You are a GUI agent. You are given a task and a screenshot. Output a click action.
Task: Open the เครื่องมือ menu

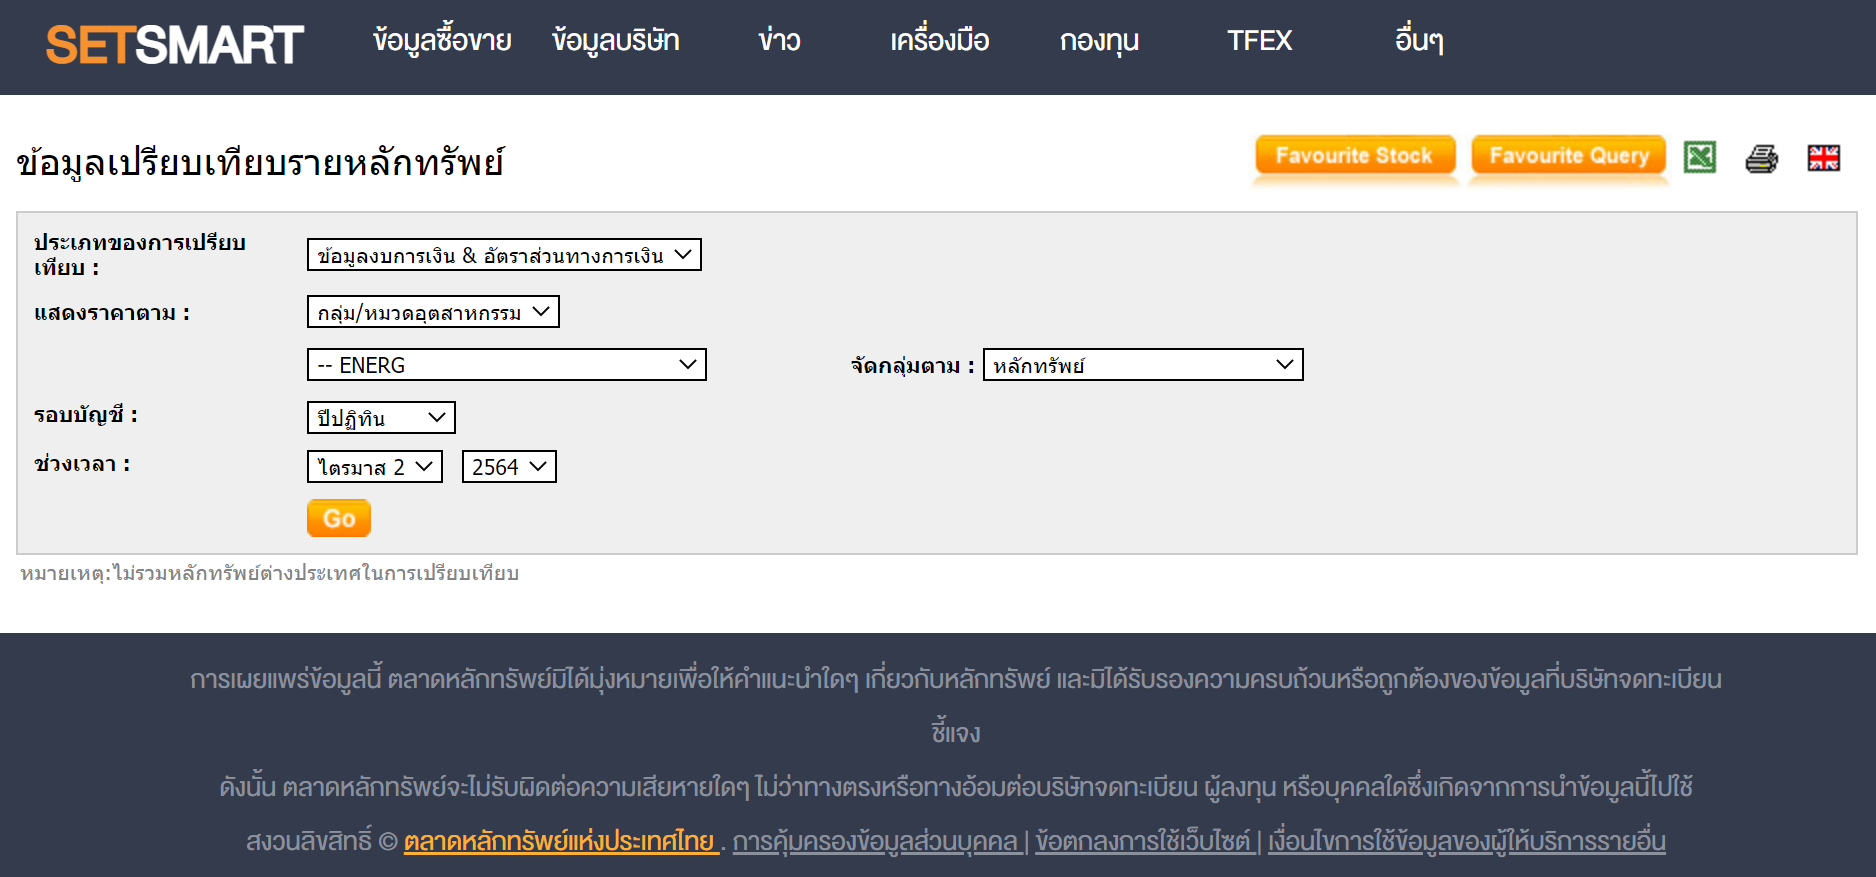(939, 41)
